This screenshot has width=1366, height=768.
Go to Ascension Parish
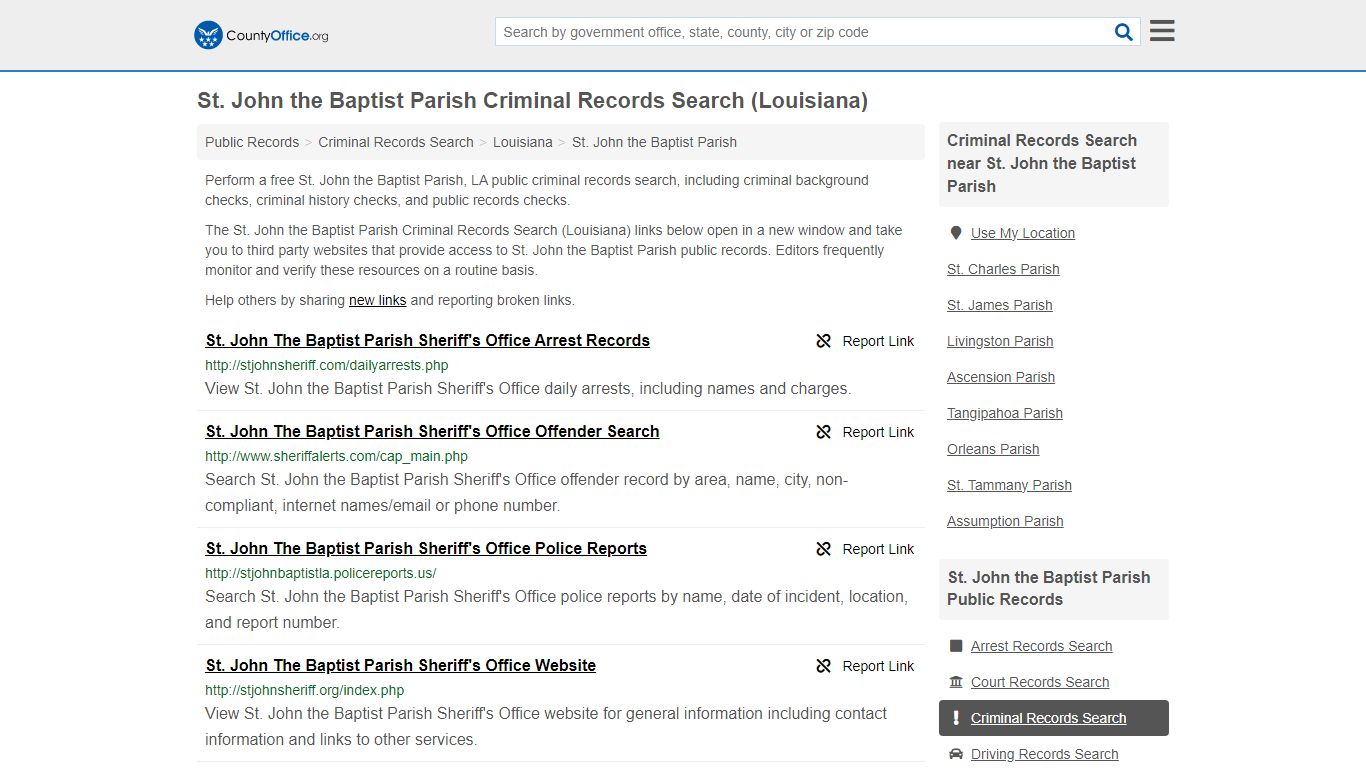[x=1001, y=377]
